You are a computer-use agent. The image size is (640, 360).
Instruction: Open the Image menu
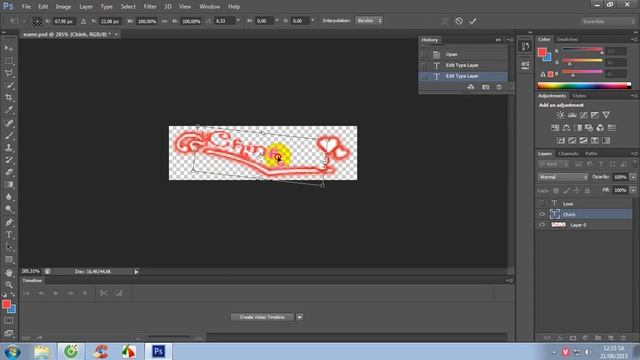[x=63, y=7]
